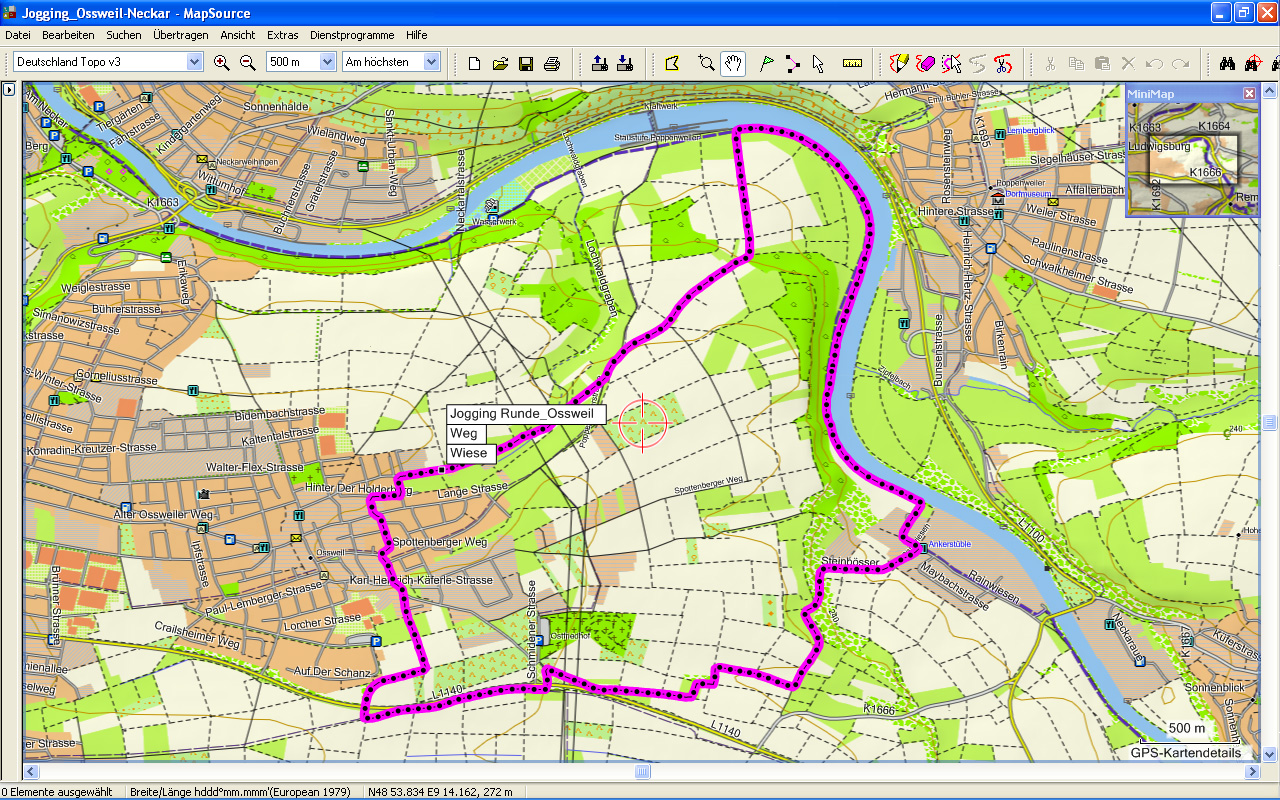Open the Hilfe menu
Screen dimensions: 1280x800
tap(417, 35)
